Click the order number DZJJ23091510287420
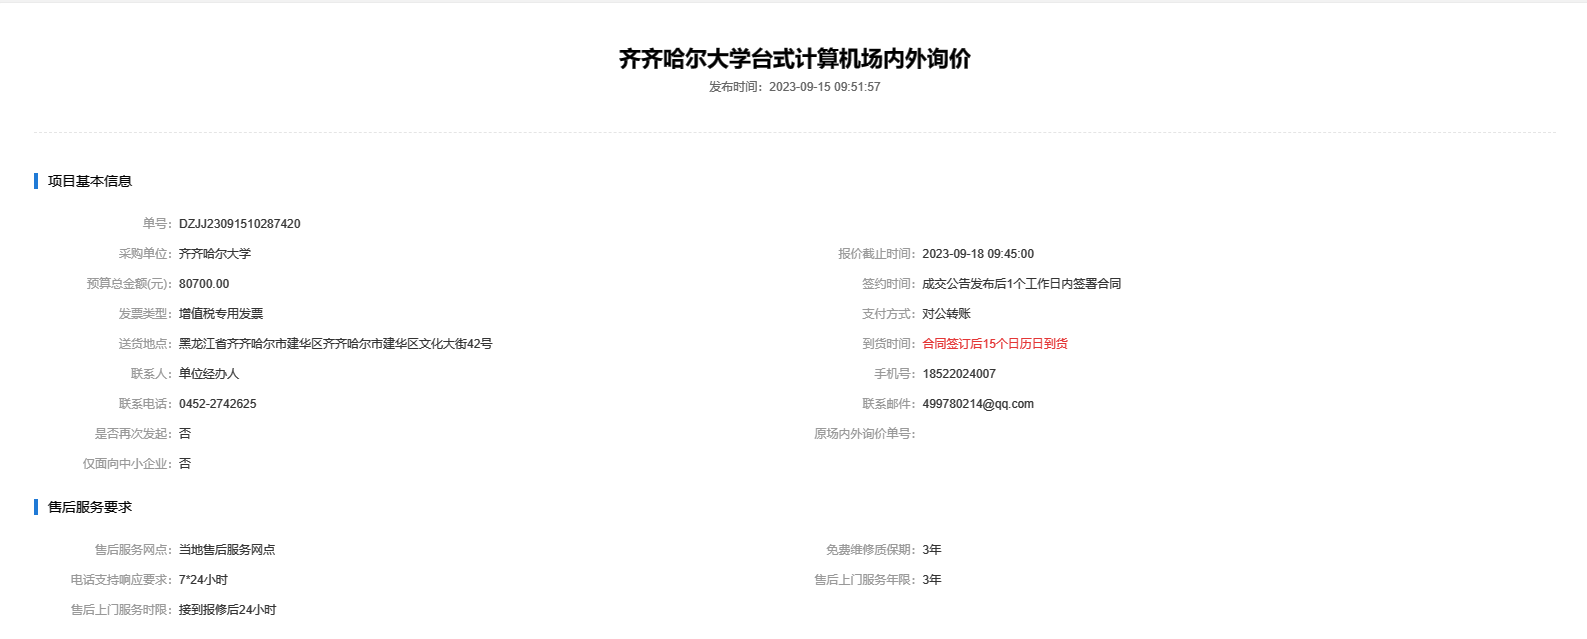The width and height of the screenshot is (1587, 639). click(x=239, y=224)
